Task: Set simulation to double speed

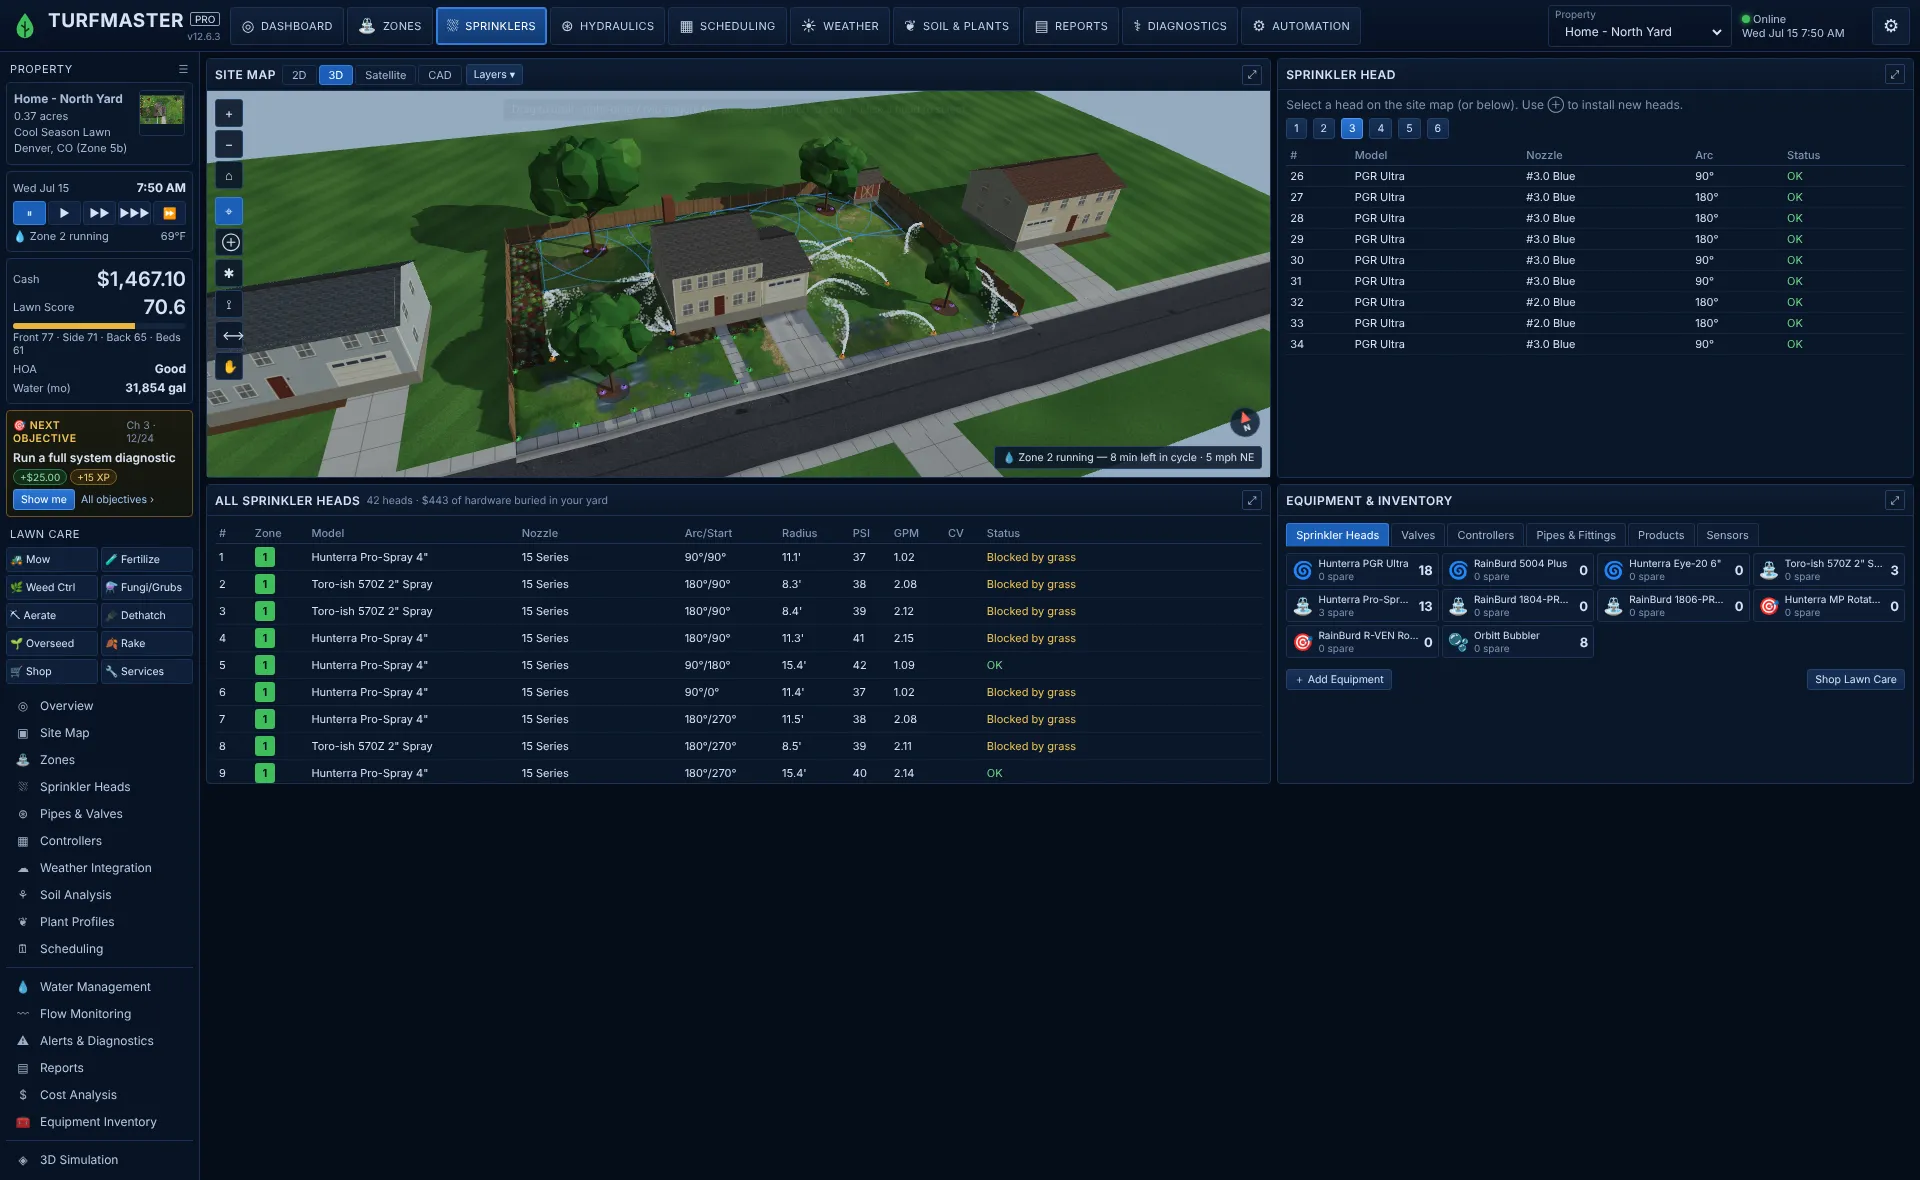Action: (99, 213)
